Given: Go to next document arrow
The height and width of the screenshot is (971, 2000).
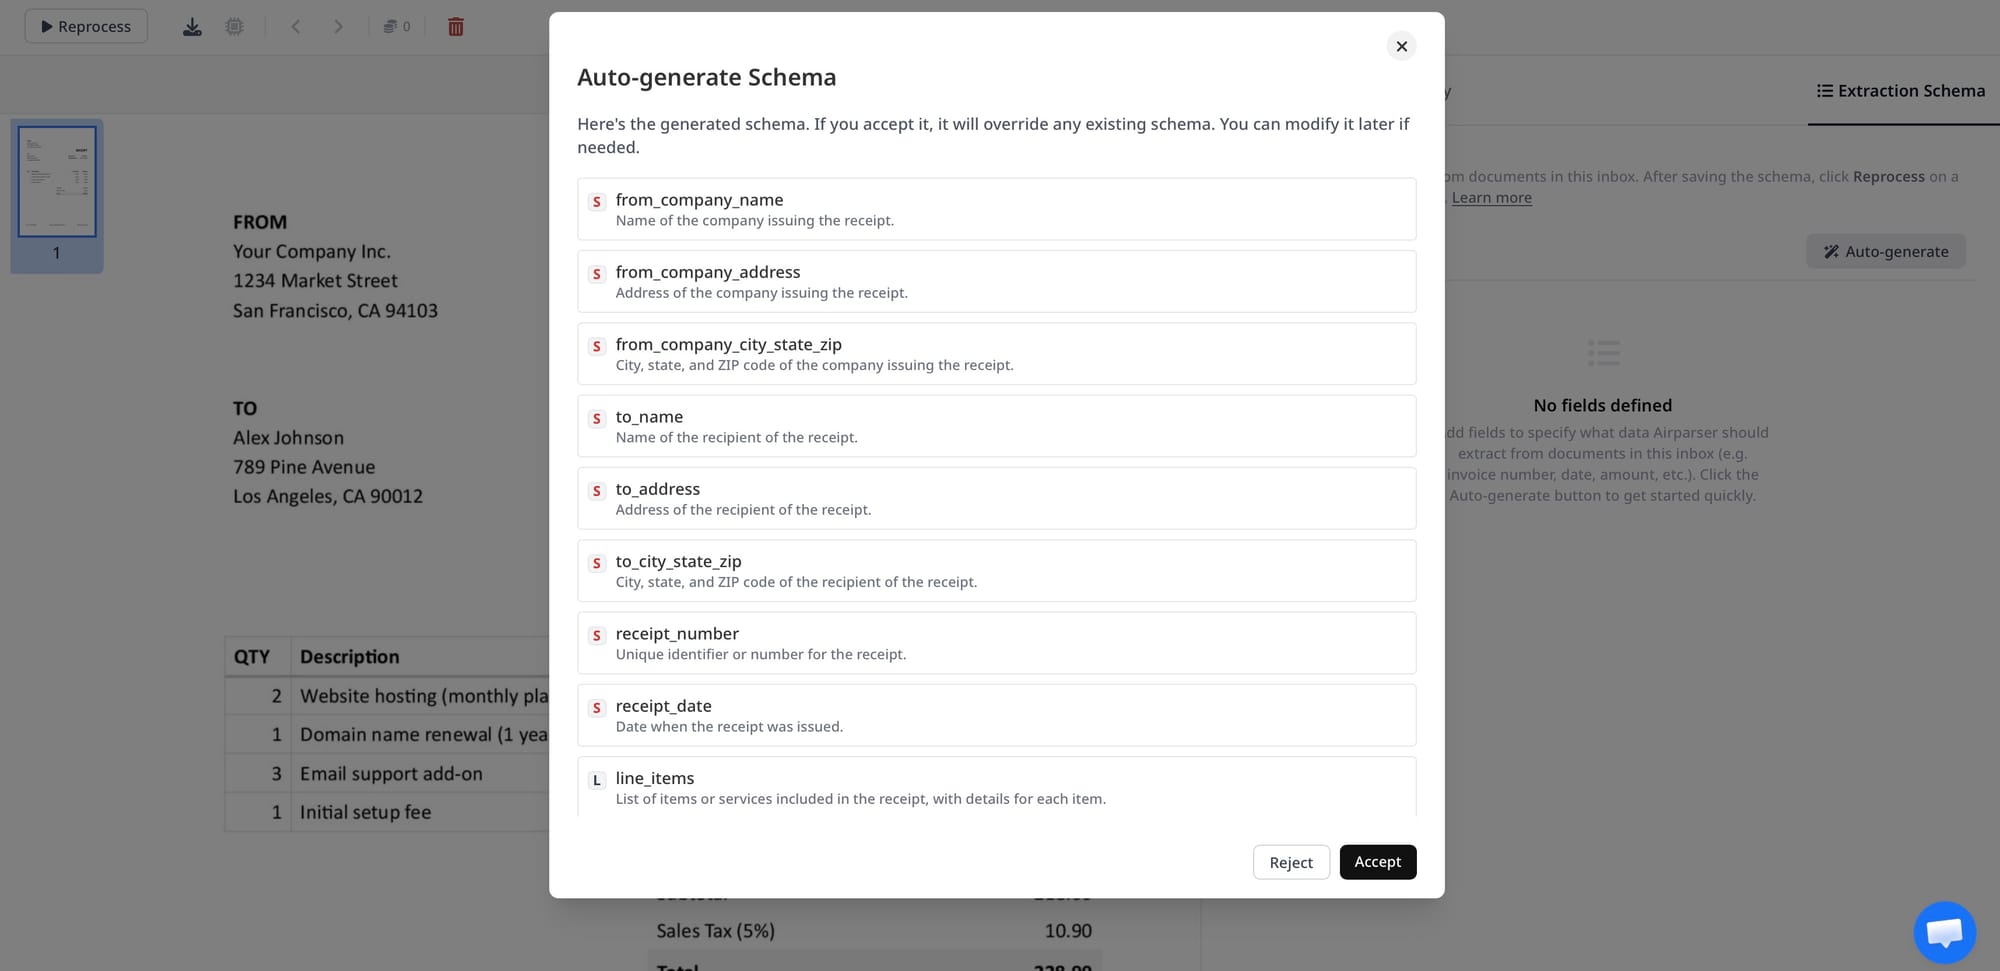Looking at the screenshot, I should 338,27.
